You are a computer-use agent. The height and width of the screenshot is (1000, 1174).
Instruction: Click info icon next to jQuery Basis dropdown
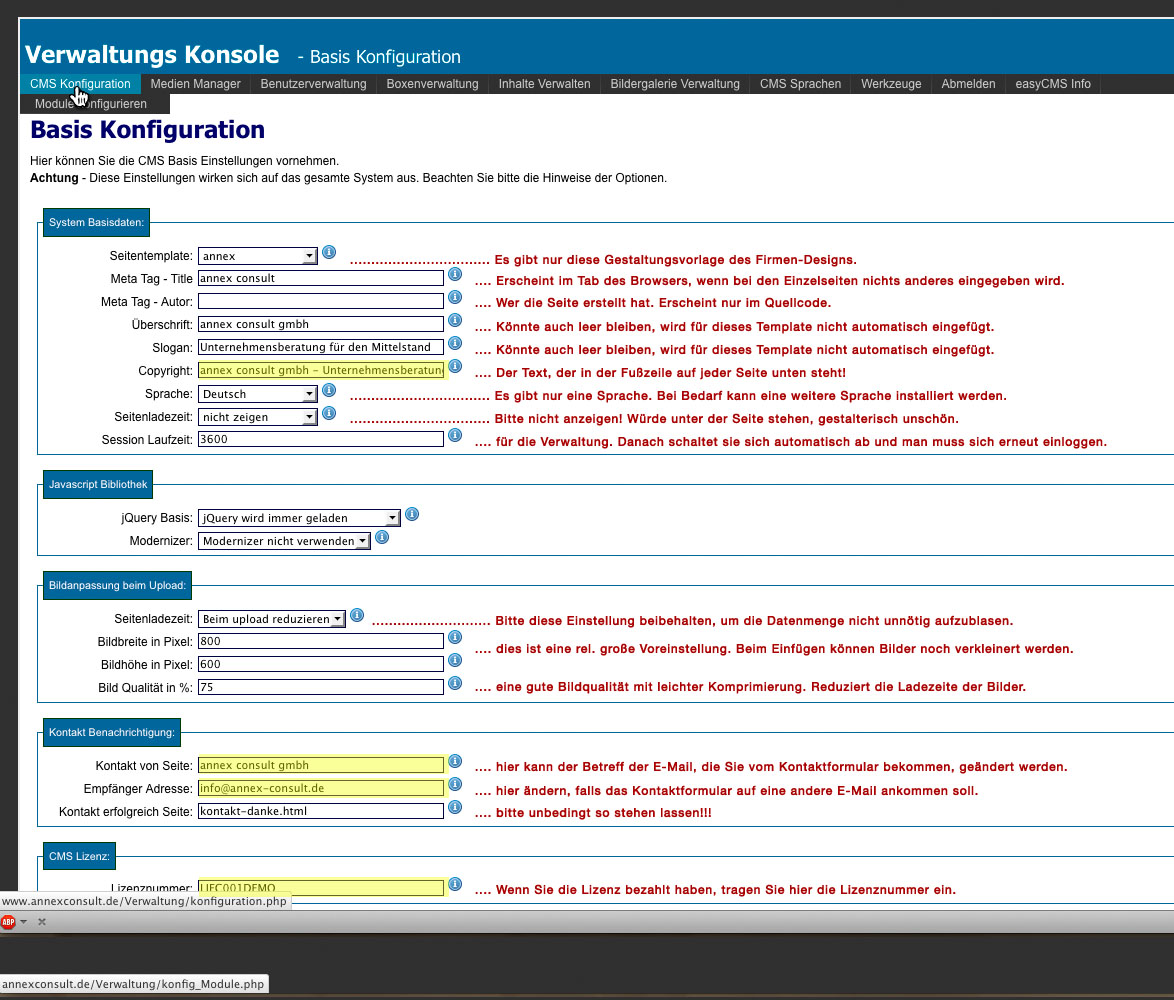411,514
